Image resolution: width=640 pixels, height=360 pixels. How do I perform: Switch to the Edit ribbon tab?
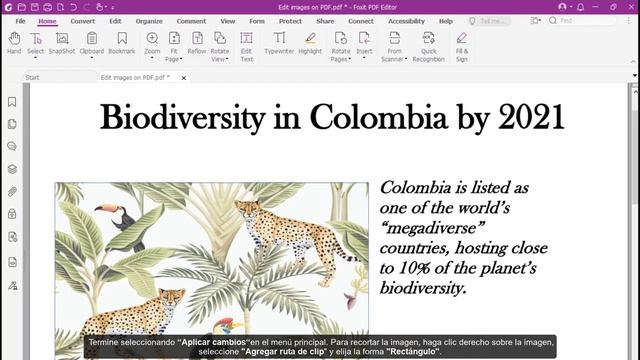point(115,21)
